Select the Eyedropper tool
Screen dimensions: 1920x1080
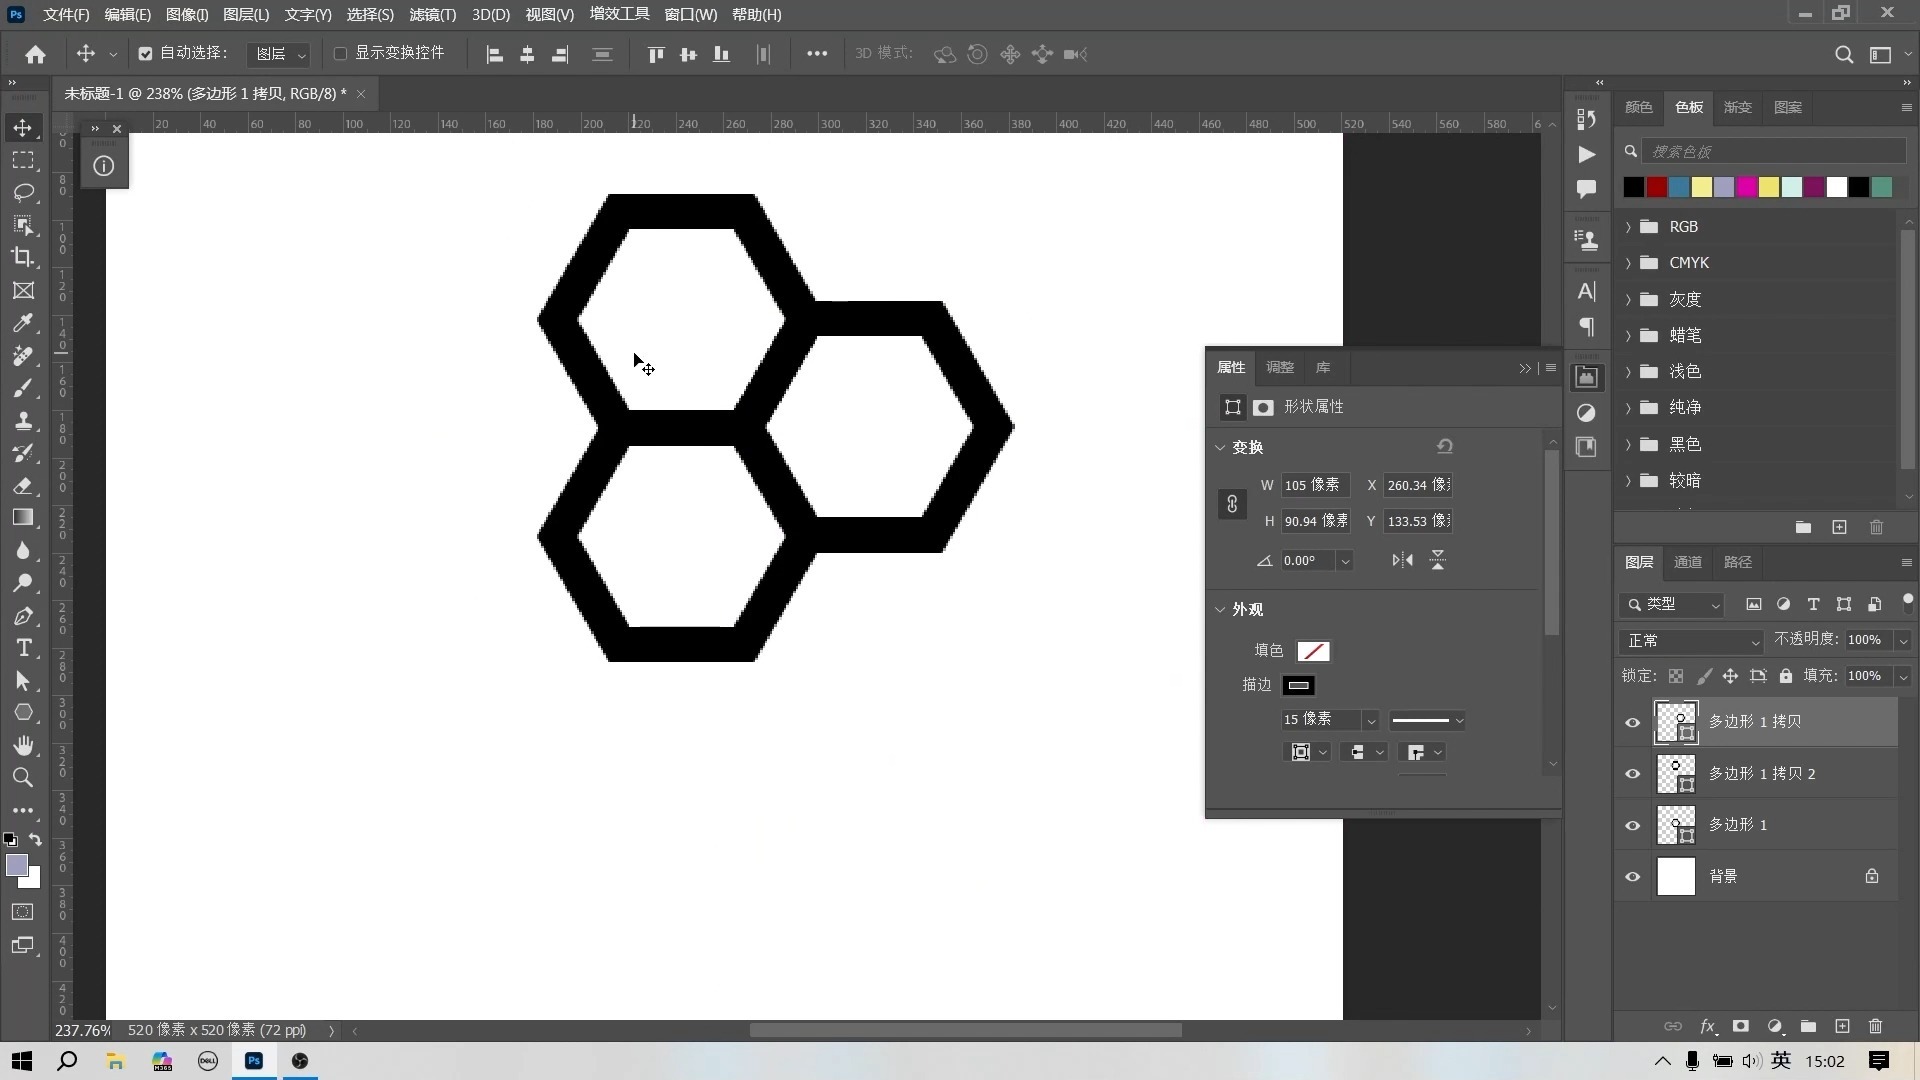[23, 323]
